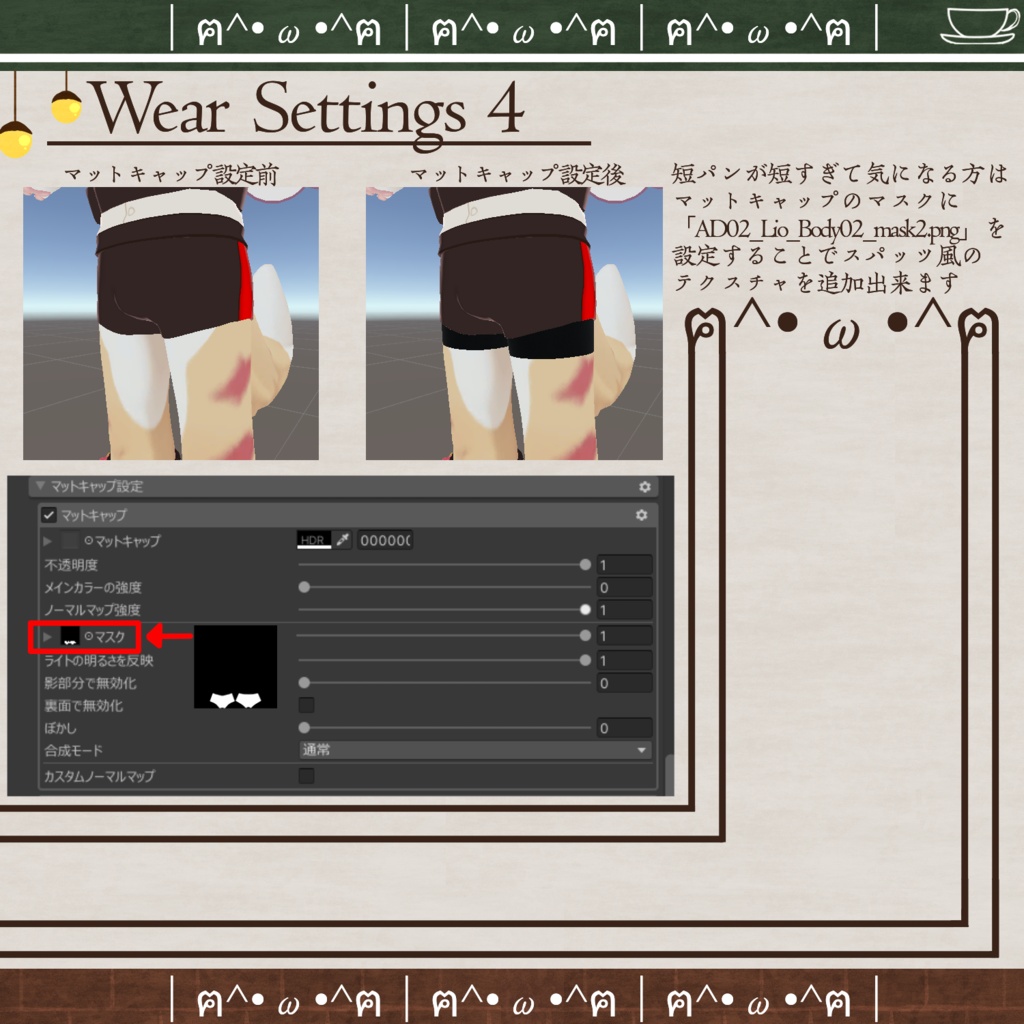Click the large mask texture preview

tap(236, 667)
